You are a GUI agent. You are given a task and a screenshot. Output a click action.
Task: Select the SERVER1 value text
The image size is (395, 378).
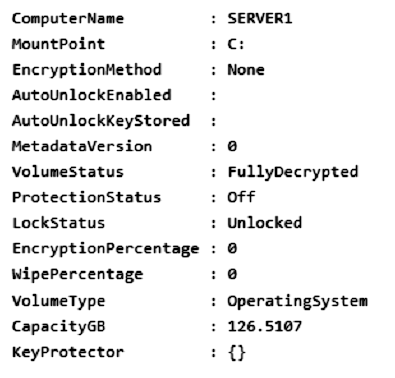tap(260, 18)
